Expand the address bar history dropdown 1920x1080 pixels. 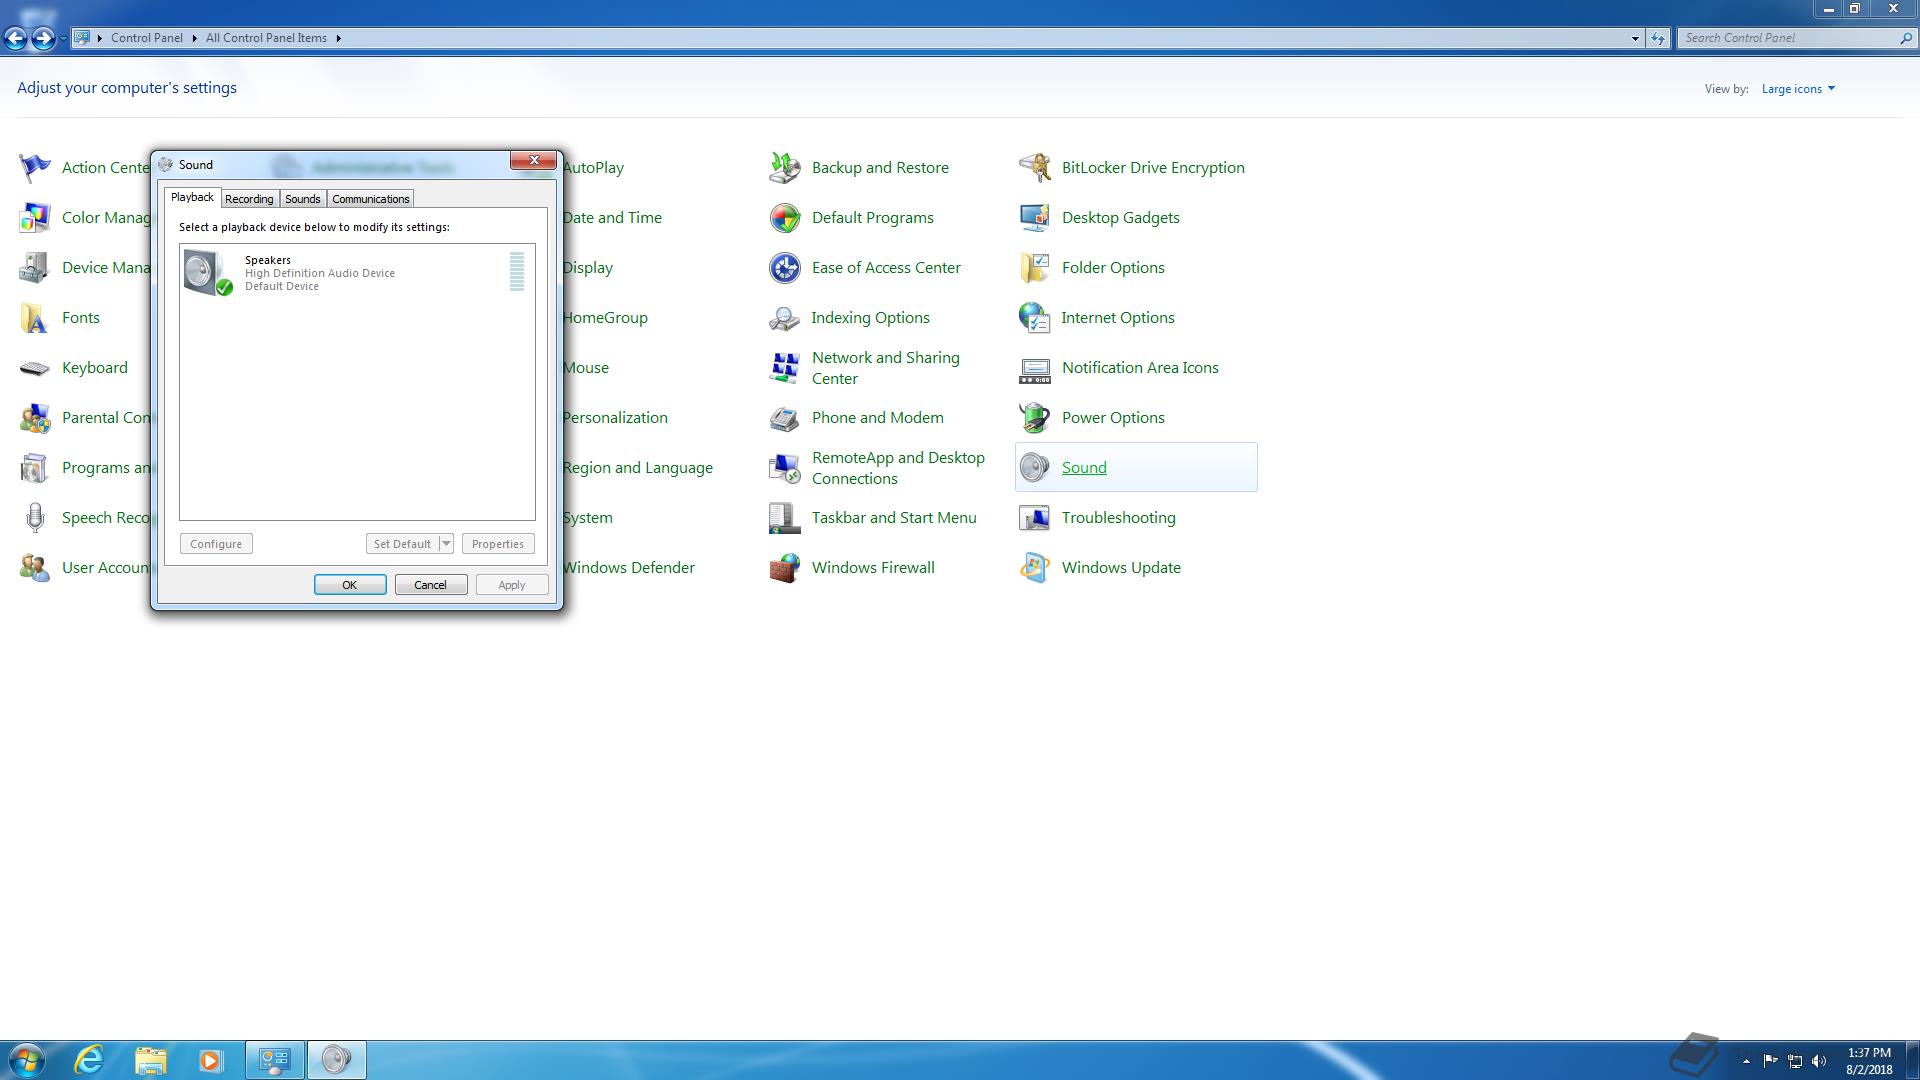click(1635, 38)
